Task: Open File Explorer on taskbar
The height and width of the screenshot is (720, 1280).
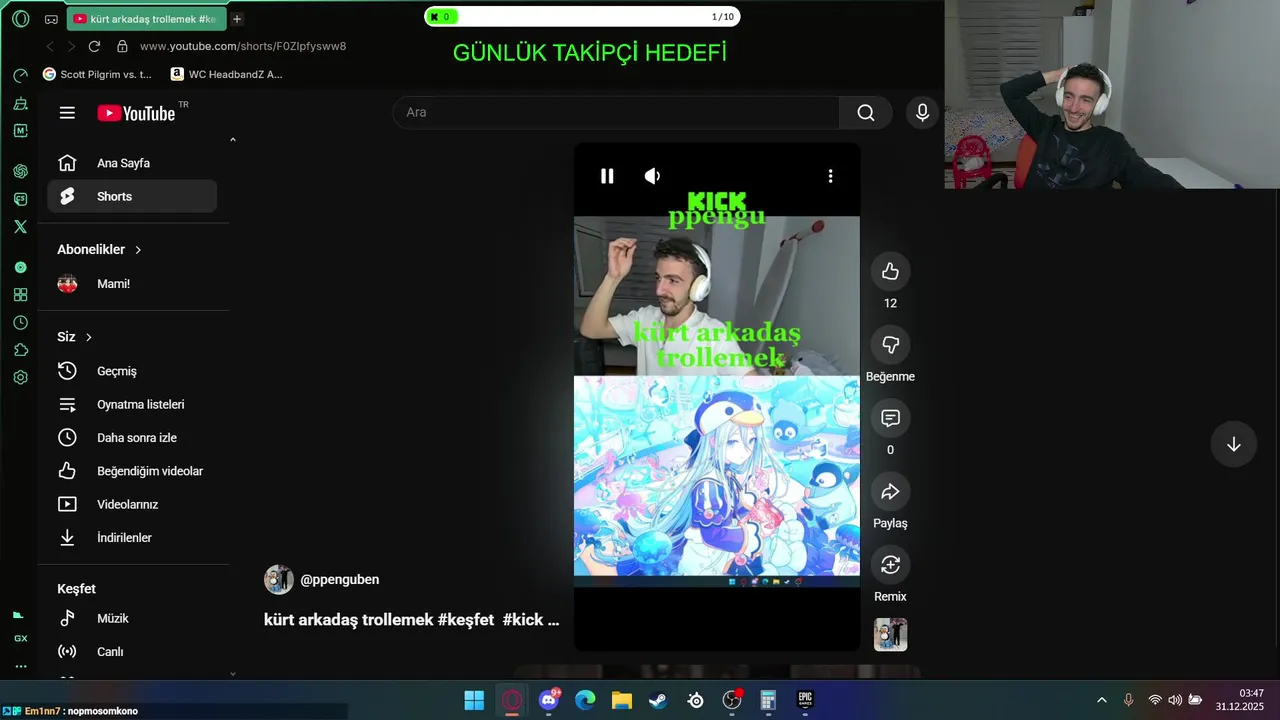Action: [622, 700]
